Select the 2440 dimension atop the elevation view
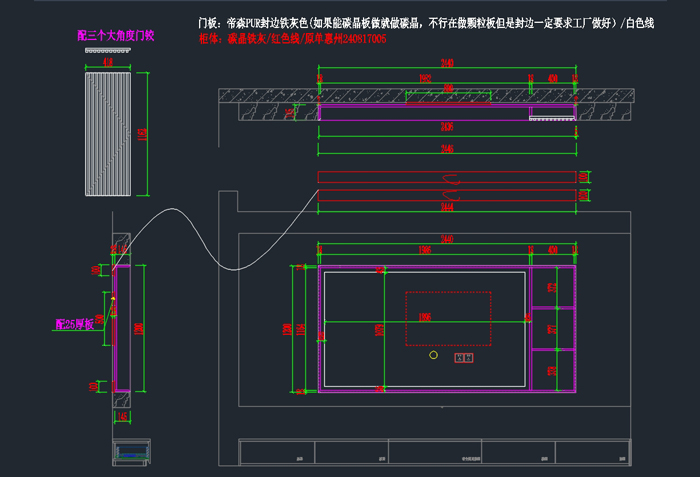 (x=447, y=239)
